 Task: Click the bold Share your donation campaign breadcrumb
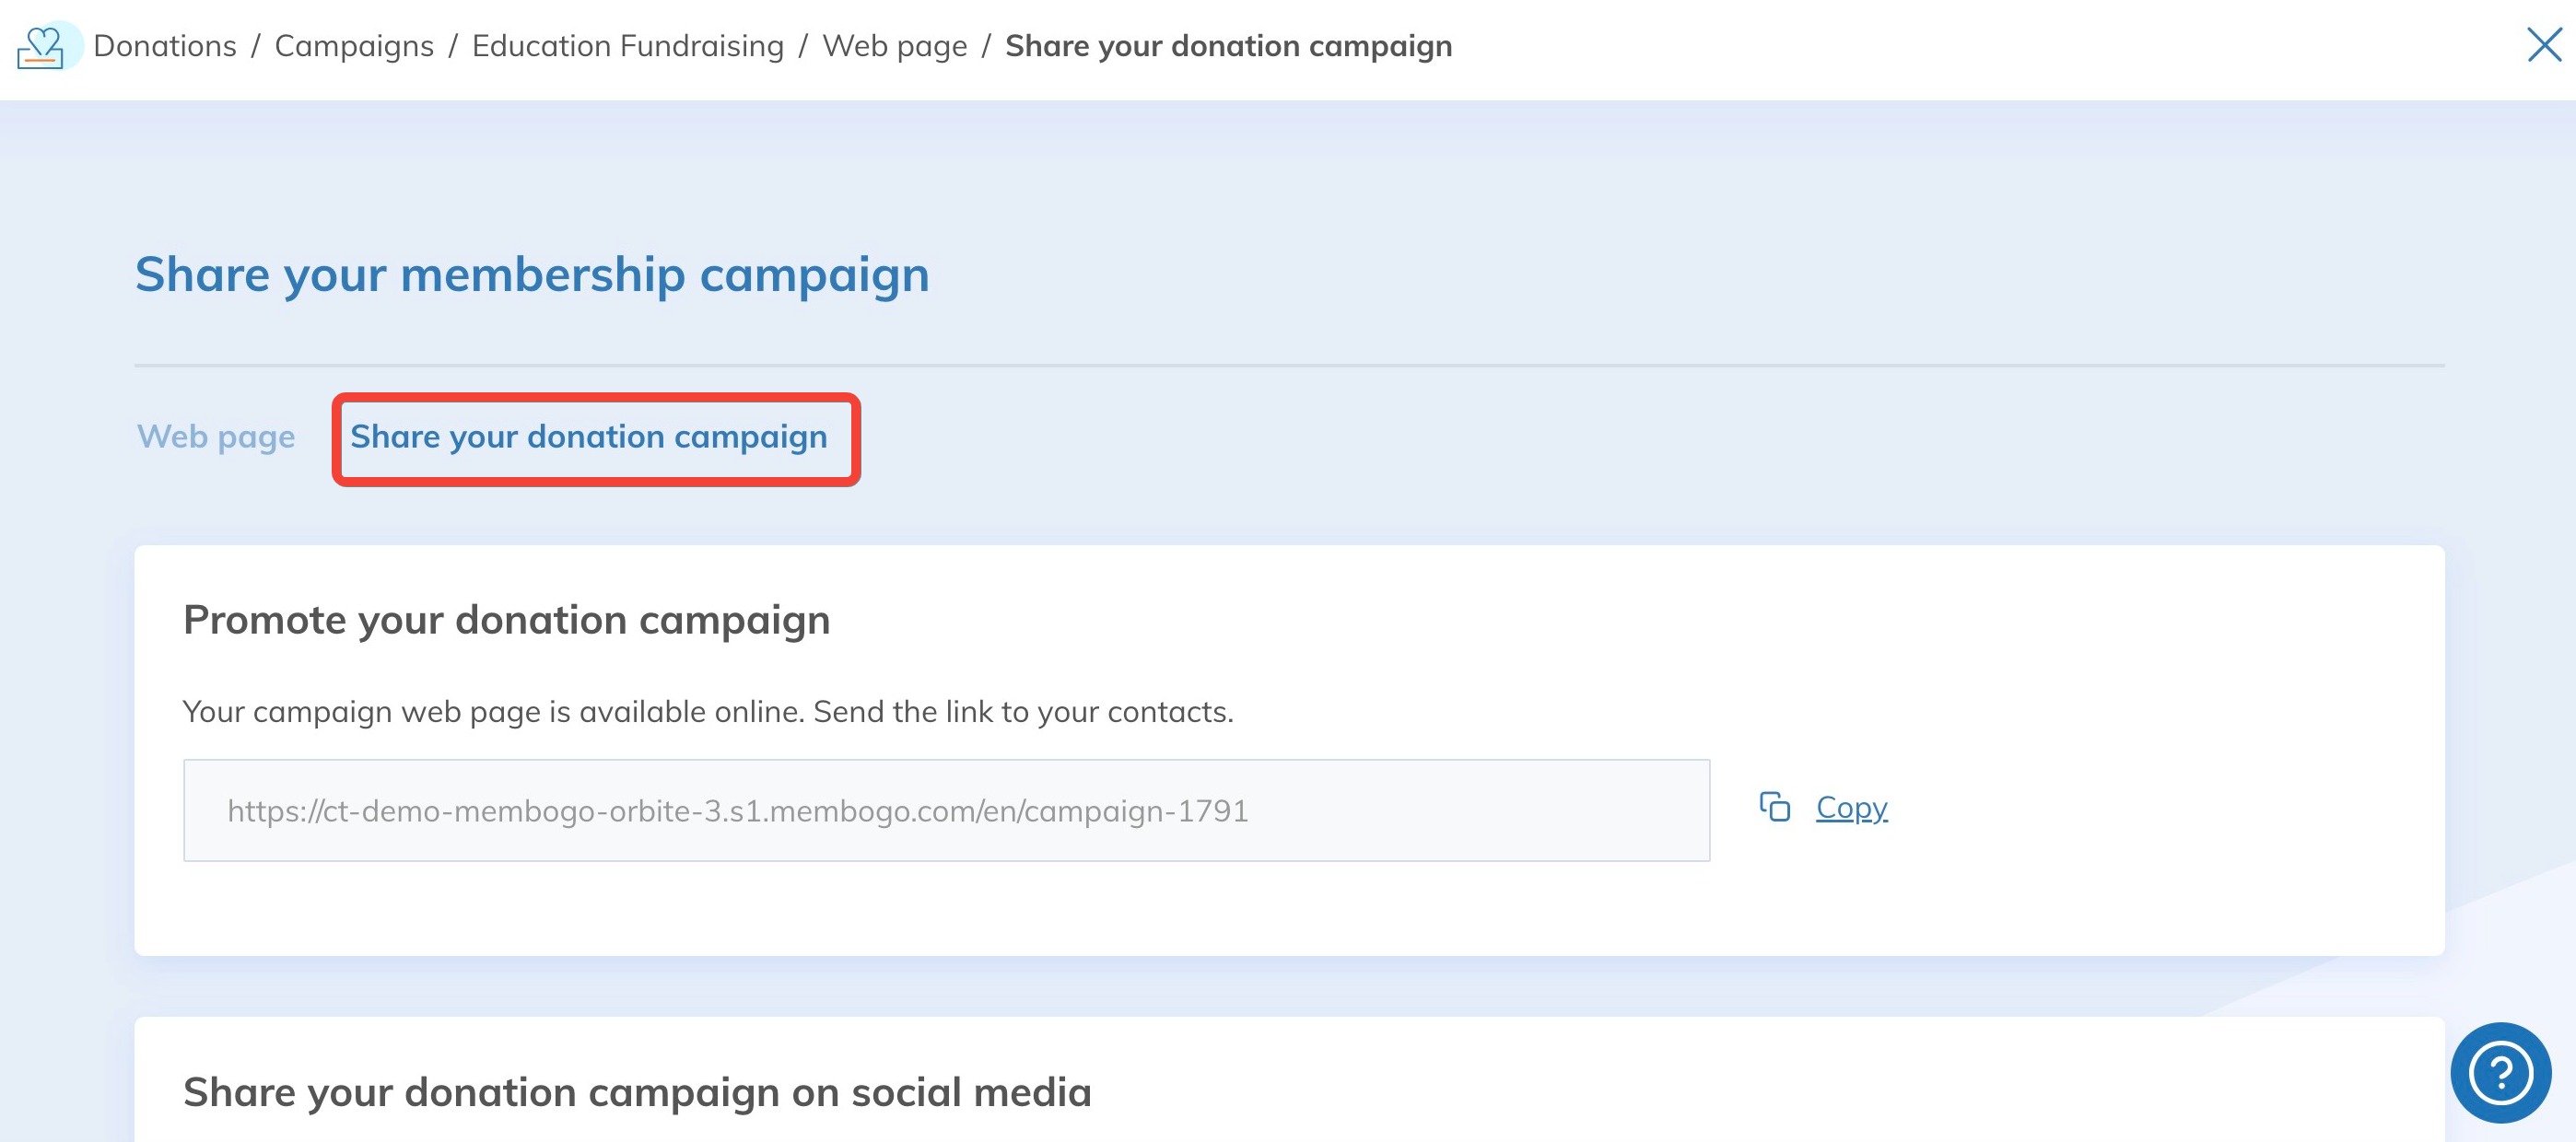pyautogui.click(x=1228, y=46)
